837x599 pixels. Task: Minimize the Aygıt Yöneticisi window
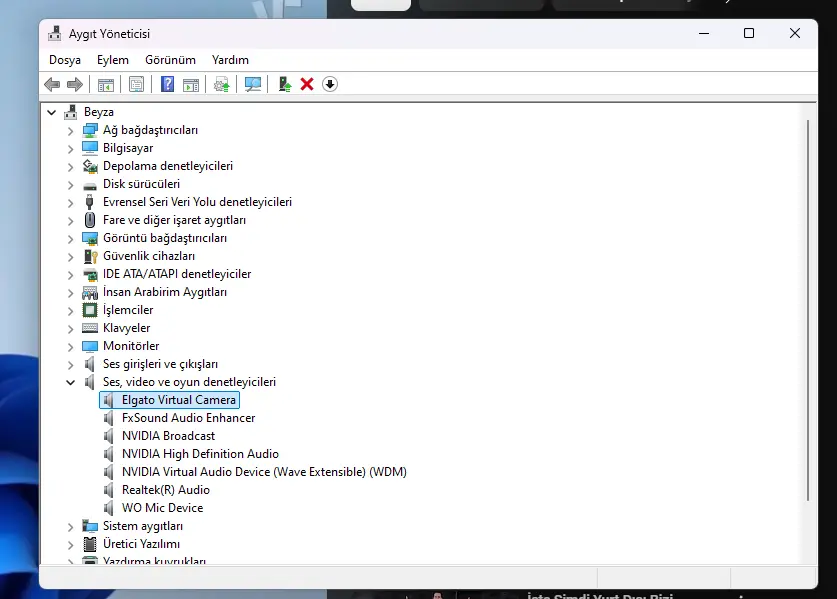(x=704, y=34)
